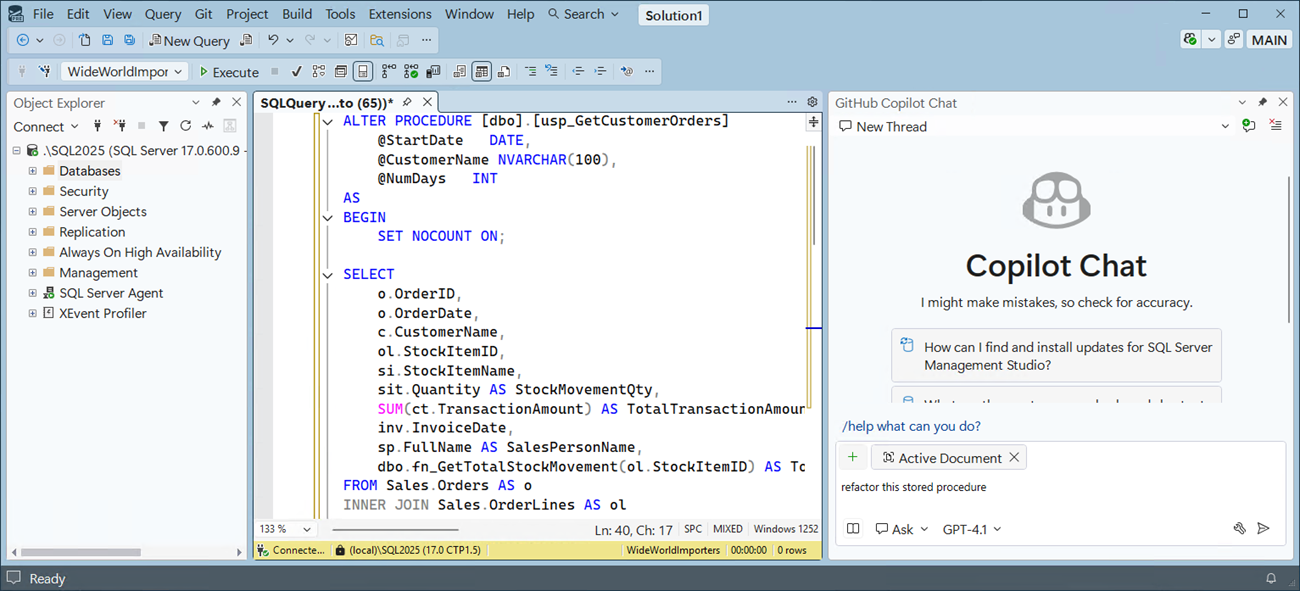Open the Ask mode dropdown

902,529
